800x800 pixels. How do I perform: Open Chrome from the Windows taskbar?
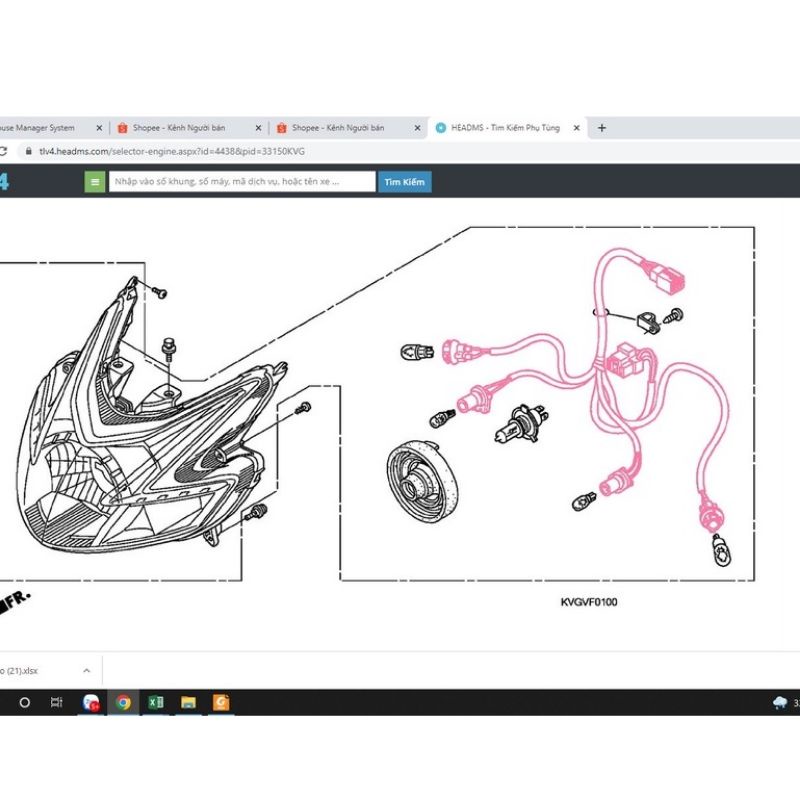pyautogui.click(x=123, y=702)
